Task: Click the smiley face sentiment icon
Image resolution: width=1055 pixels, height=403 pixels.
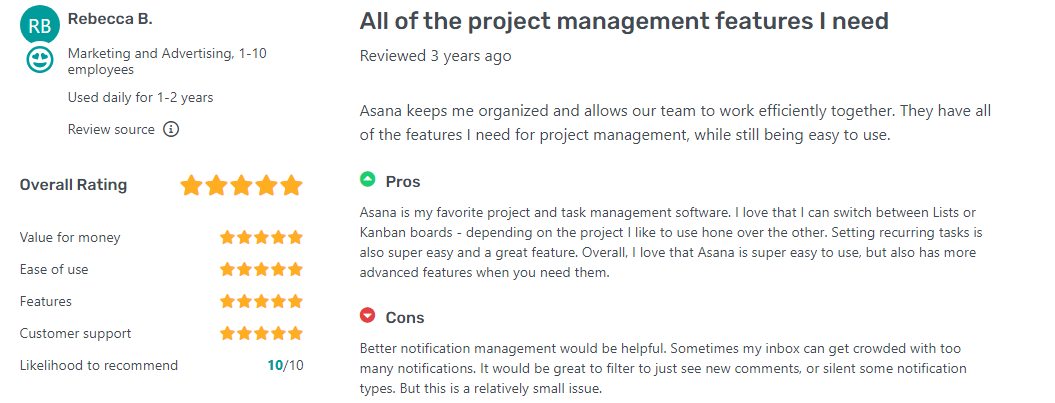Action: (x=40, y=62)
